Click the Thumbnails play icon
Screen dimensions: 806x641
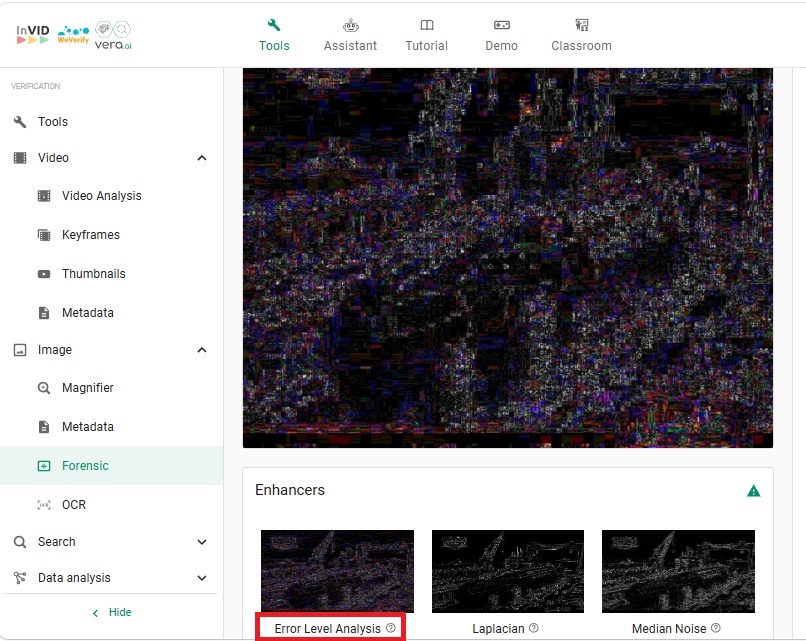point(44,274)
